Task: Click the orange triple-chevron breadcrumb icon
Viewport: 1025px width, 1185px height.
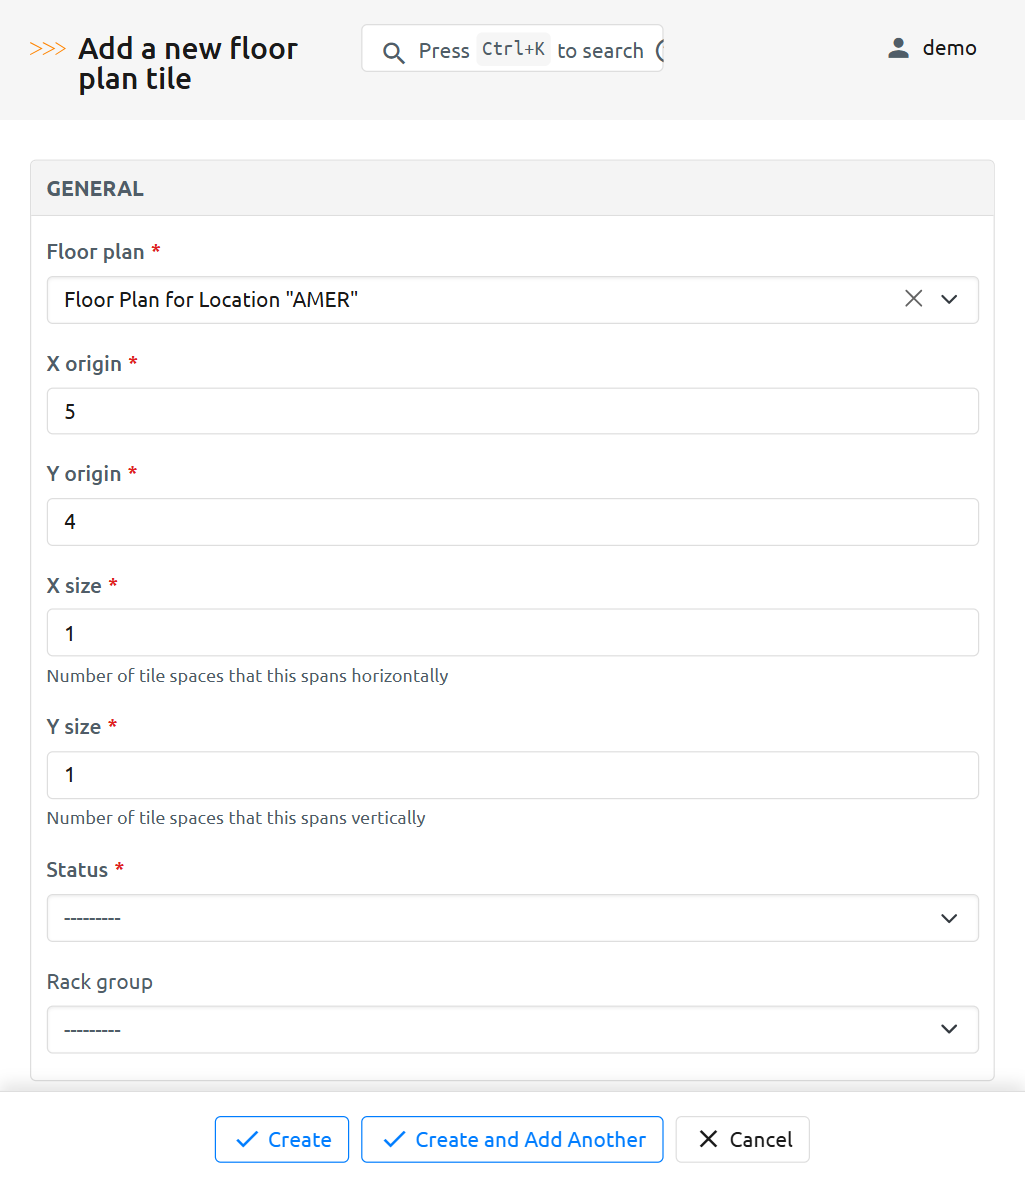Action: [x=48, y=49]
